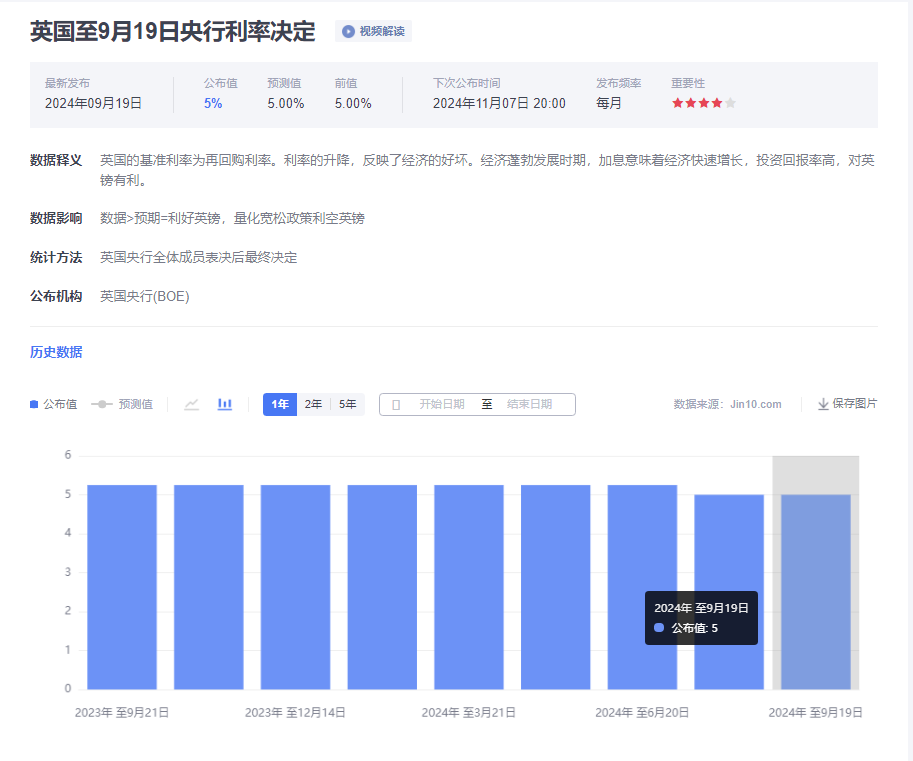Click the 公布值 5% value
The image size is (913, 761).
pyautogui.click(x=213, y=103)
